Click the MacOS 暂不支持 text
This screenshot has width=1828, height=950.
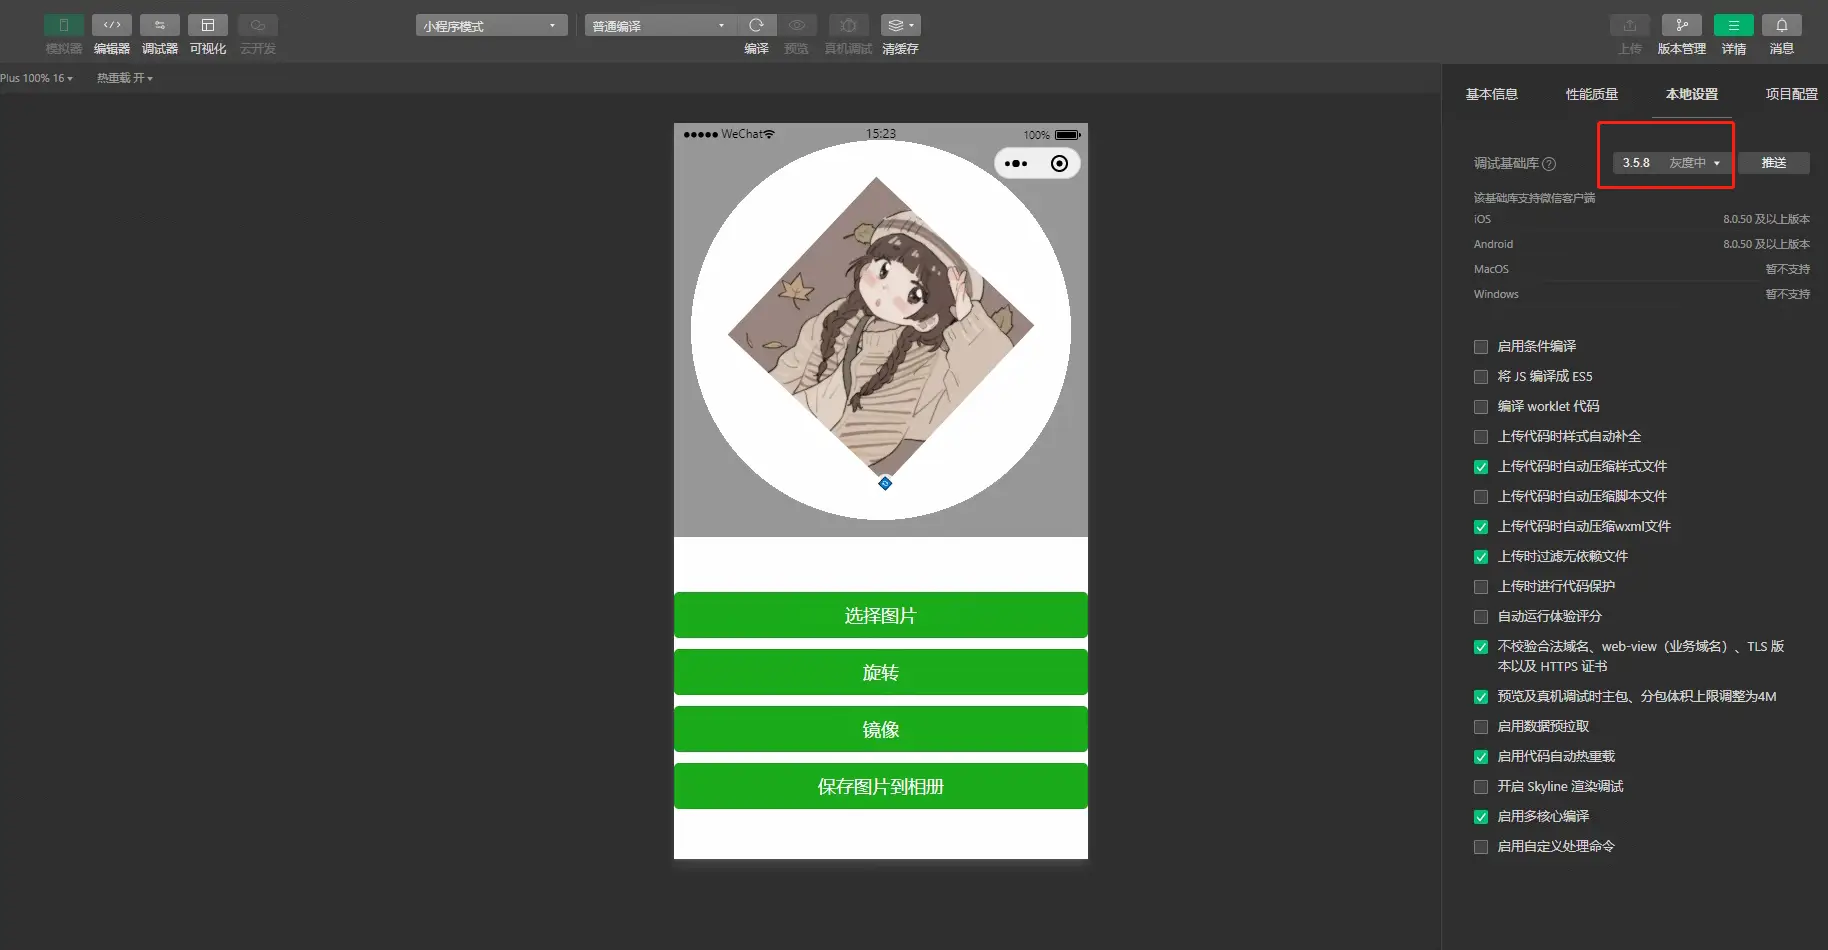(1787, 269)
